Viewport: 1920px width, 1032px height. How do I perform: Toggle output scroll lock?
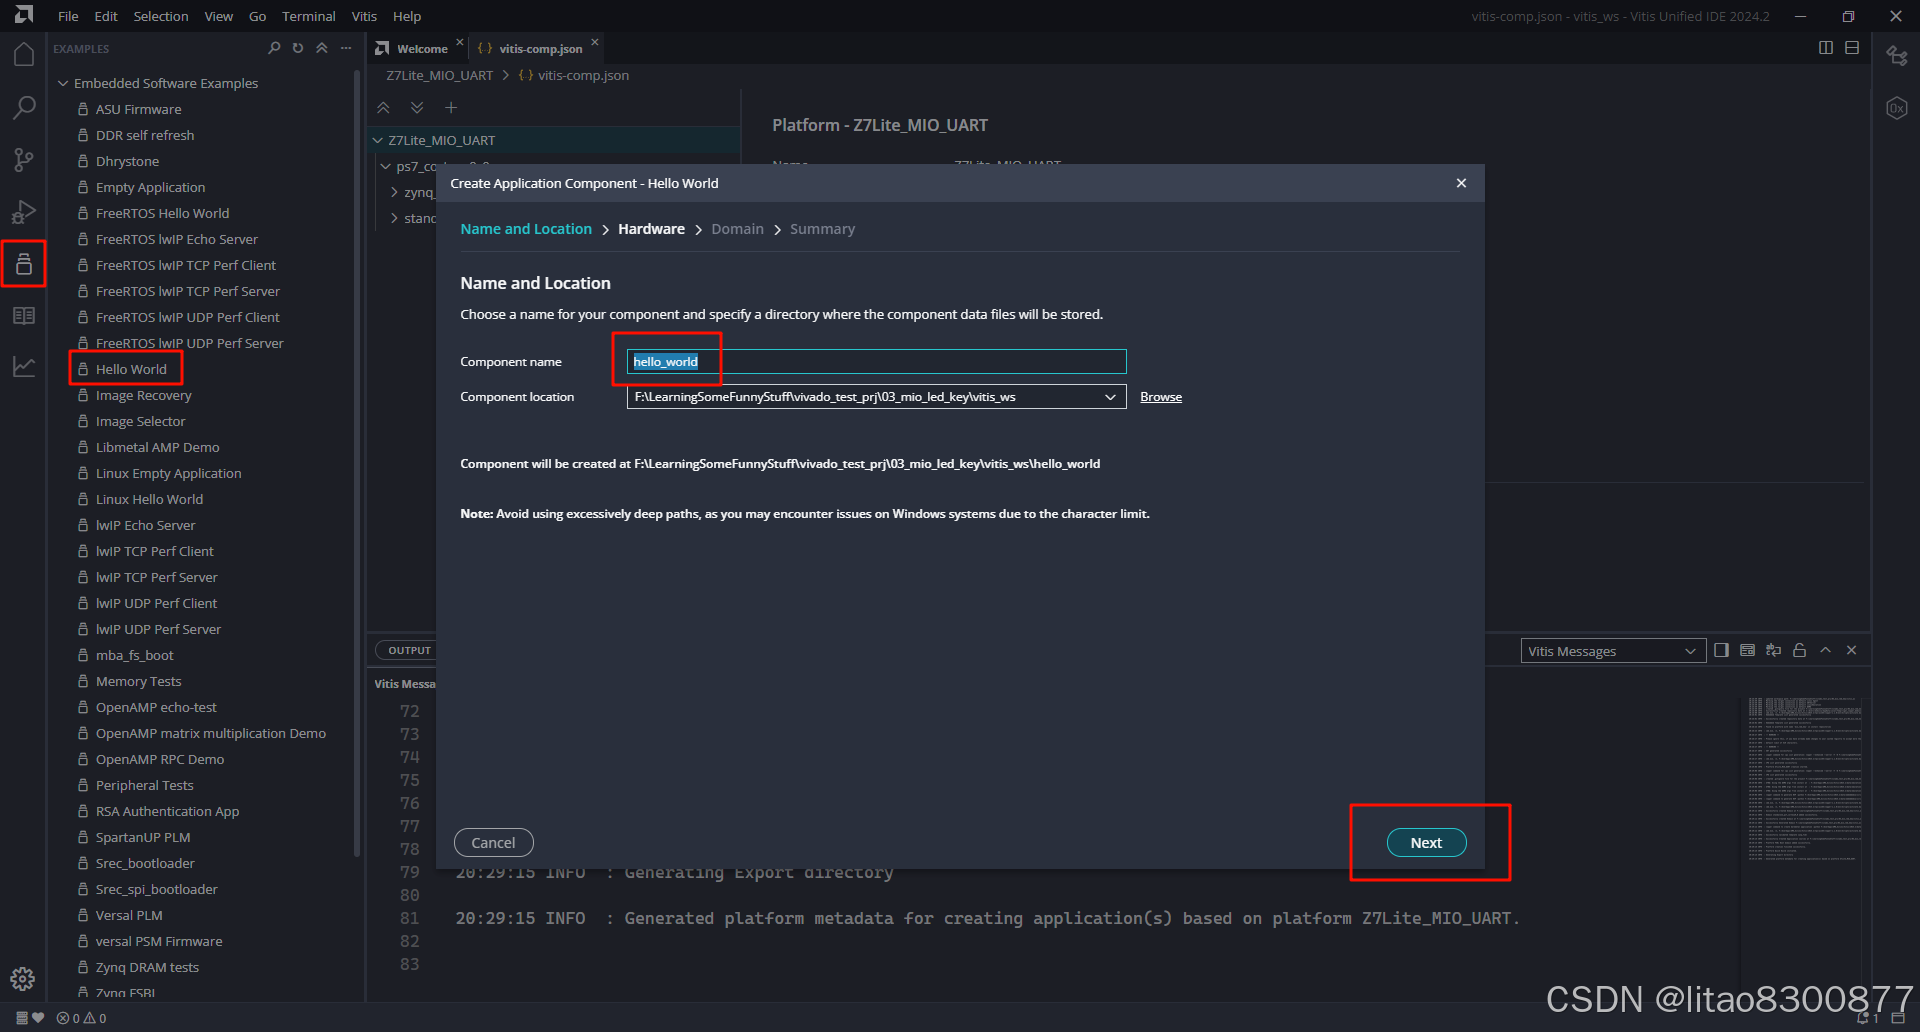click(x=1799, y=650)
